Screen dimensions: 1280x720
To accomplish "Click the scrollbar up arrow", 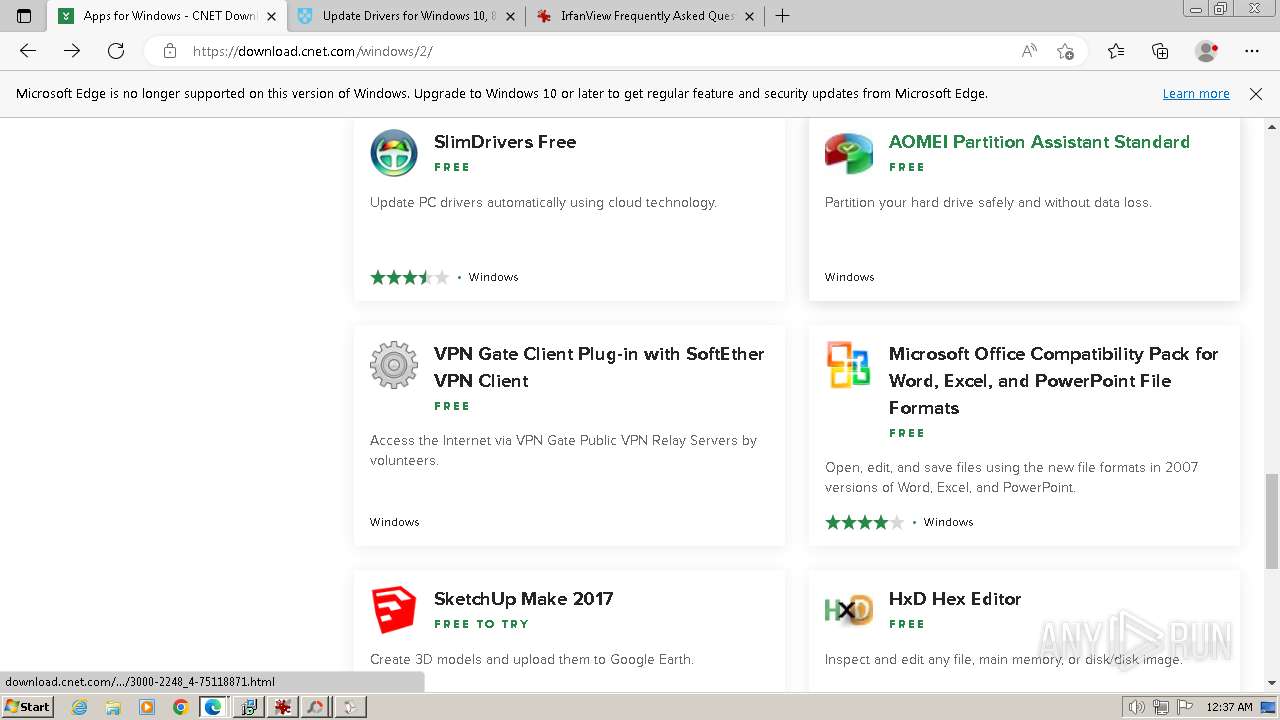I will pos(1272,127).
